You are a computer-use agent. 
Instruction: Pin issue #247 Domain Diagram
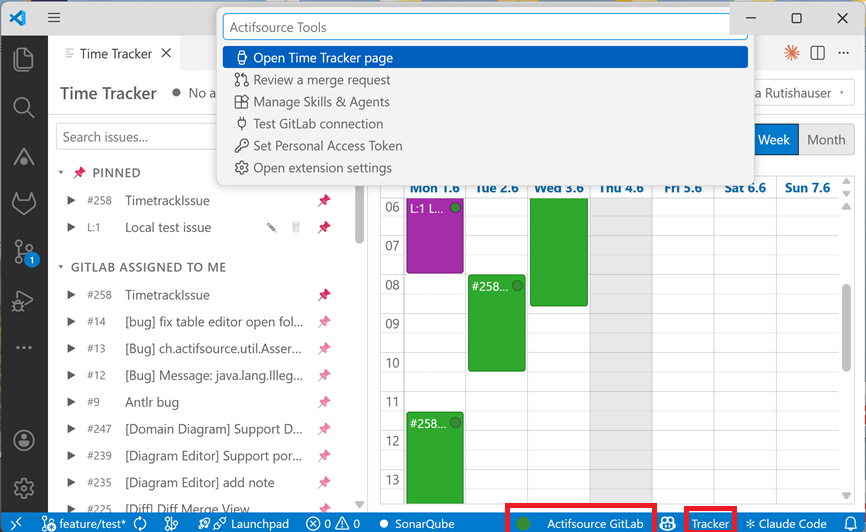[324, 429]
